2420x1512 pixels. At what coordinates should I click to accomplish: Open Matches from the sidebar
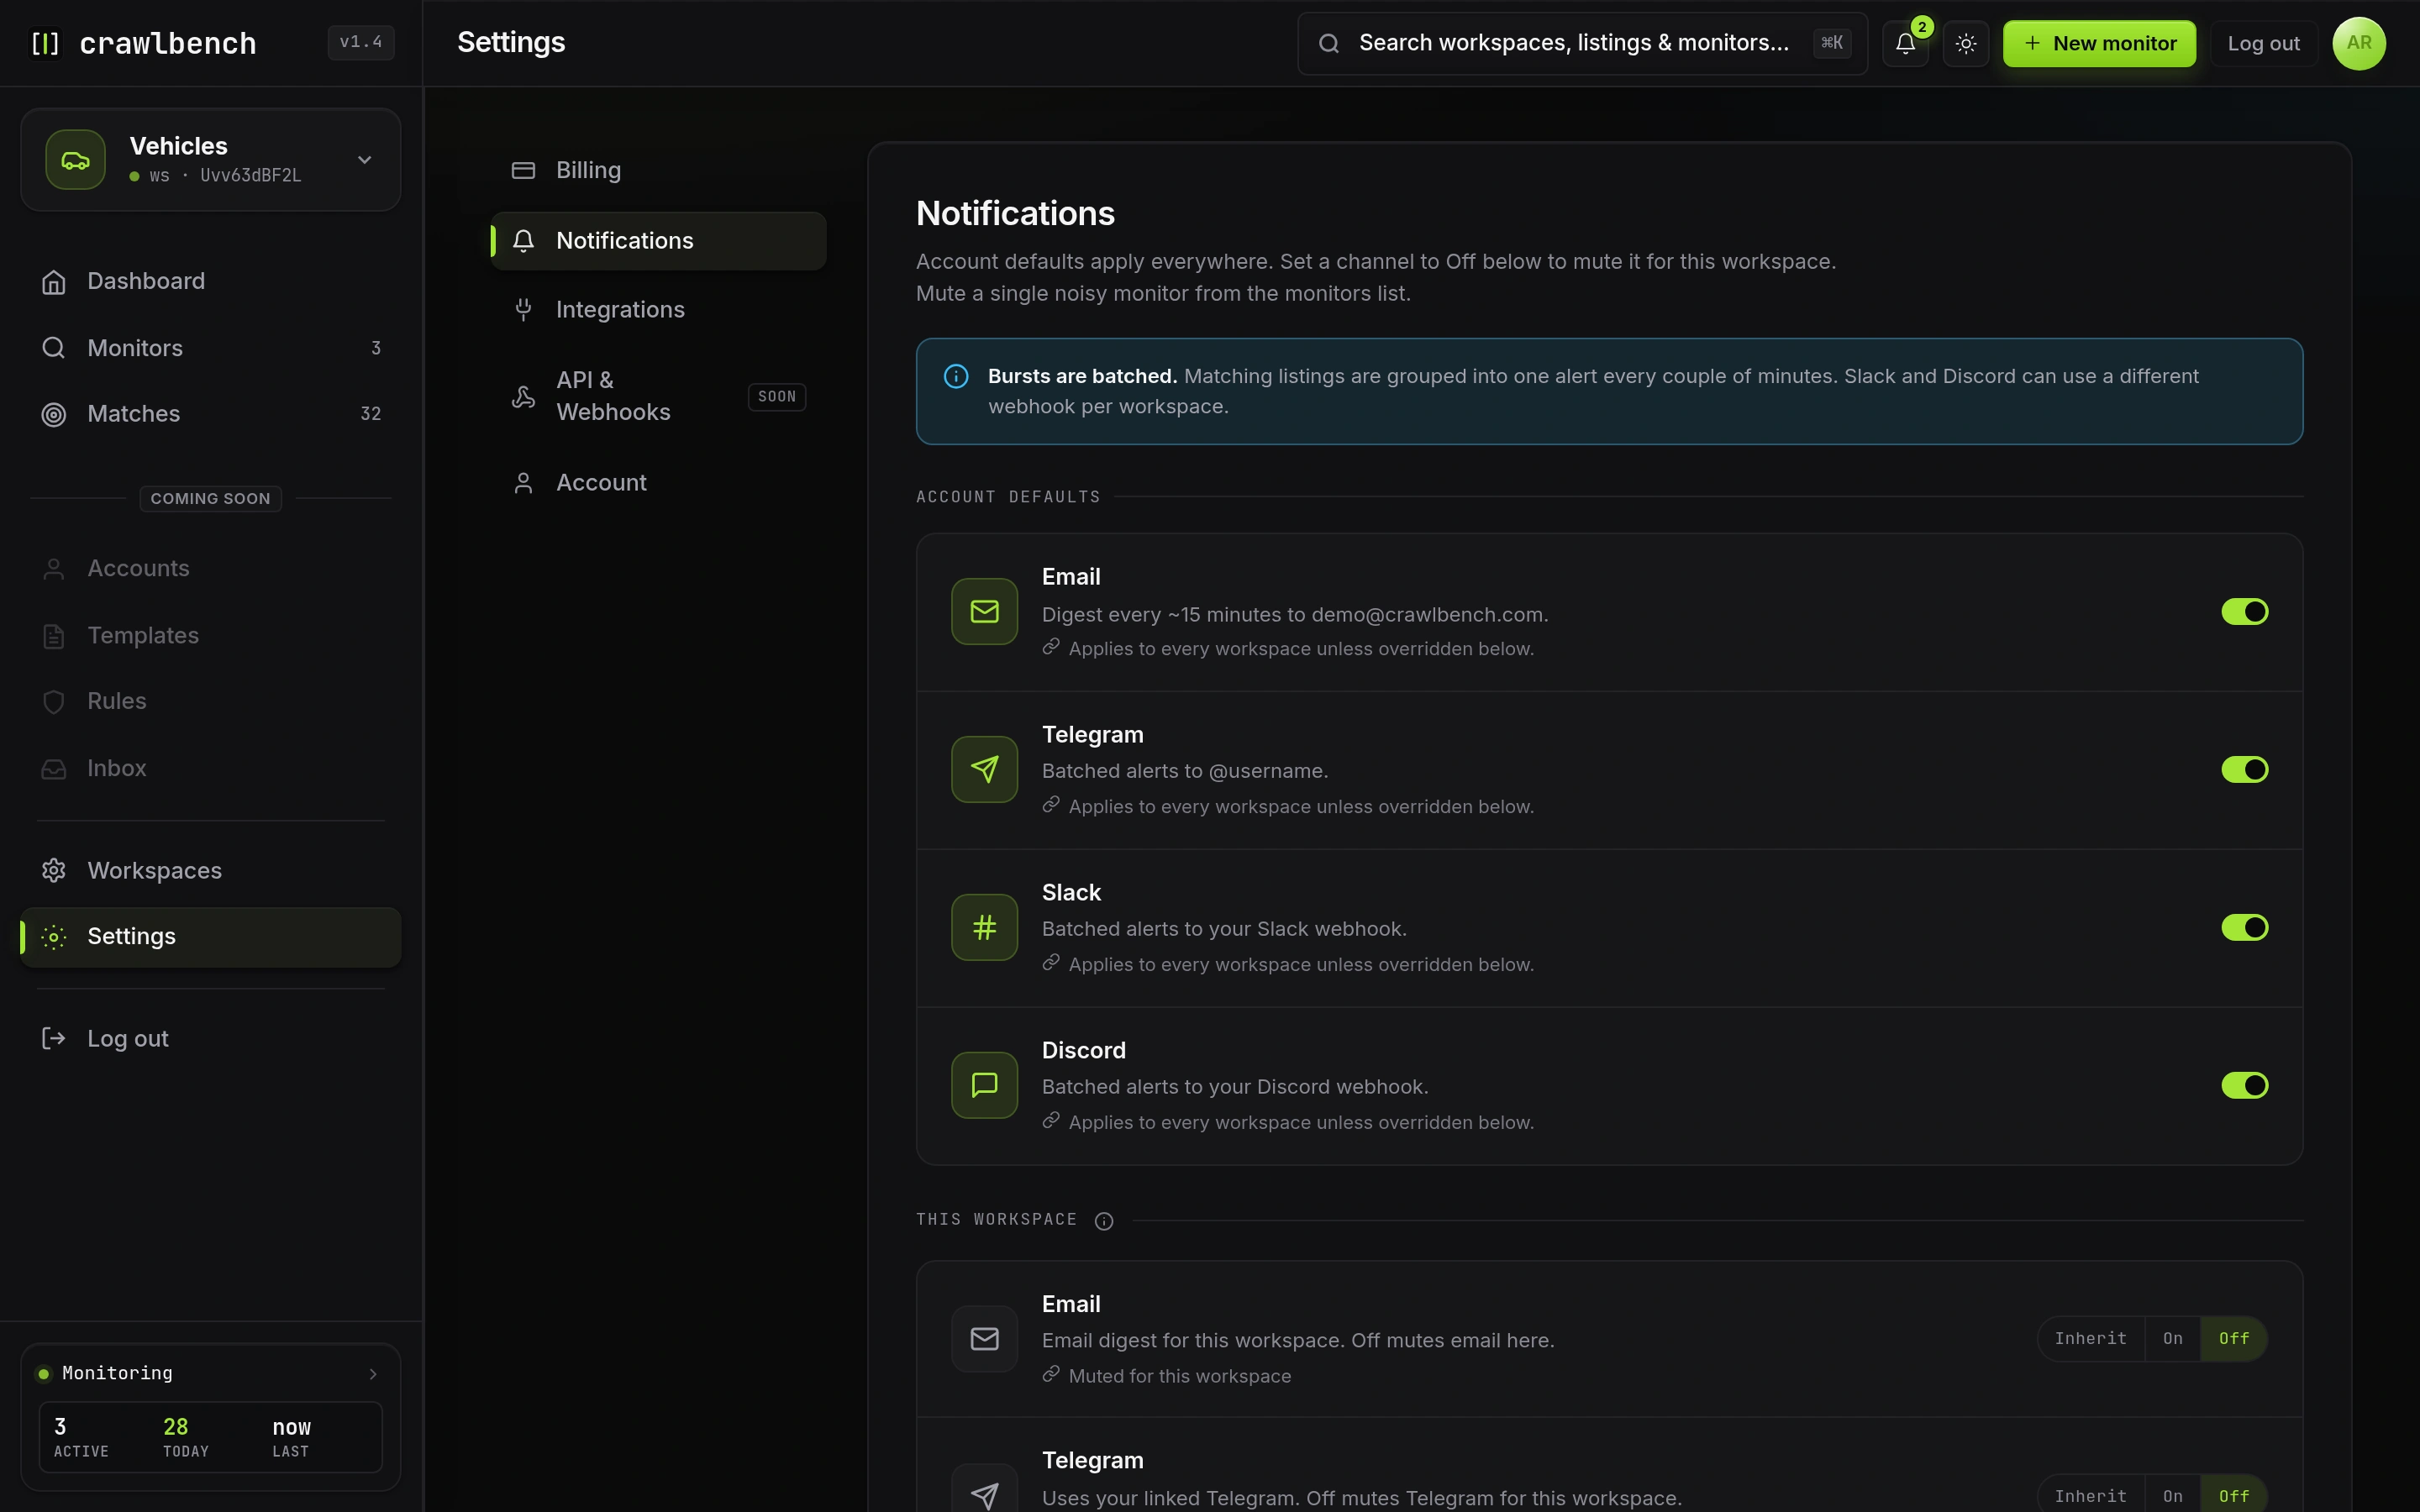(211, 414)
